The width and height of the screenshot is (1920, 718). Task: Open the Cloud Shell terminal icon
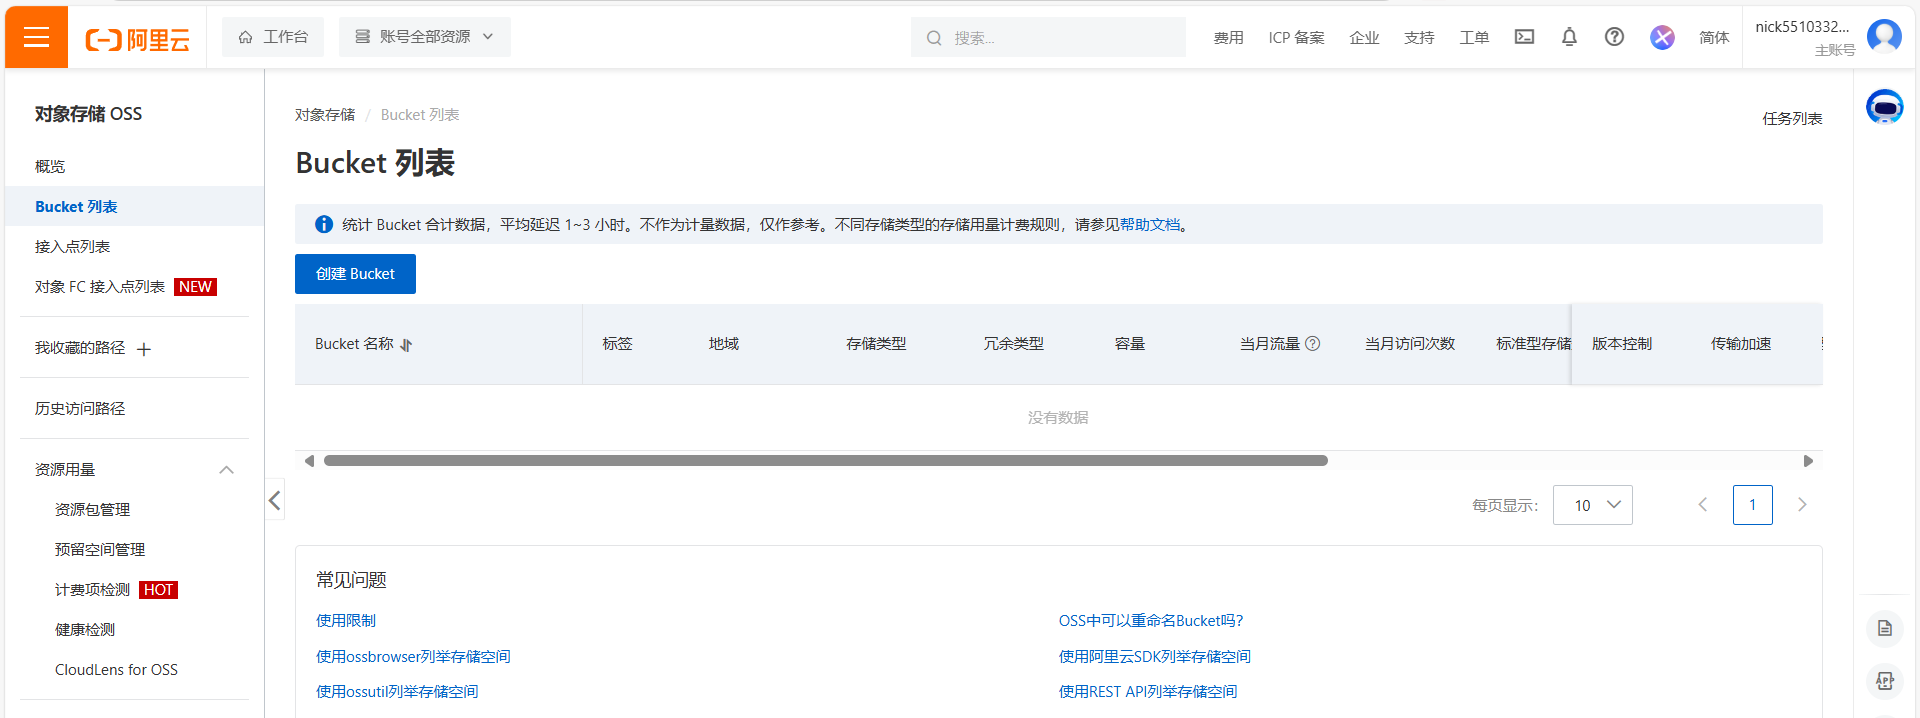point(1524,37)
